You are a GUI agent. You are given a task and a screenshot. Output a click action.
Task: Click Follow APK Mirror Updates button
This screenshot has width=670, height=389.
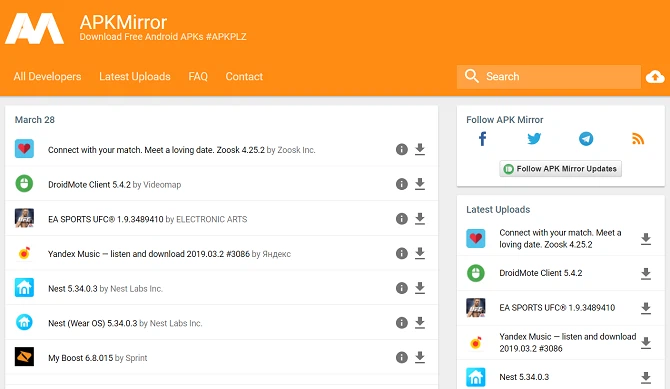(560, 169)
